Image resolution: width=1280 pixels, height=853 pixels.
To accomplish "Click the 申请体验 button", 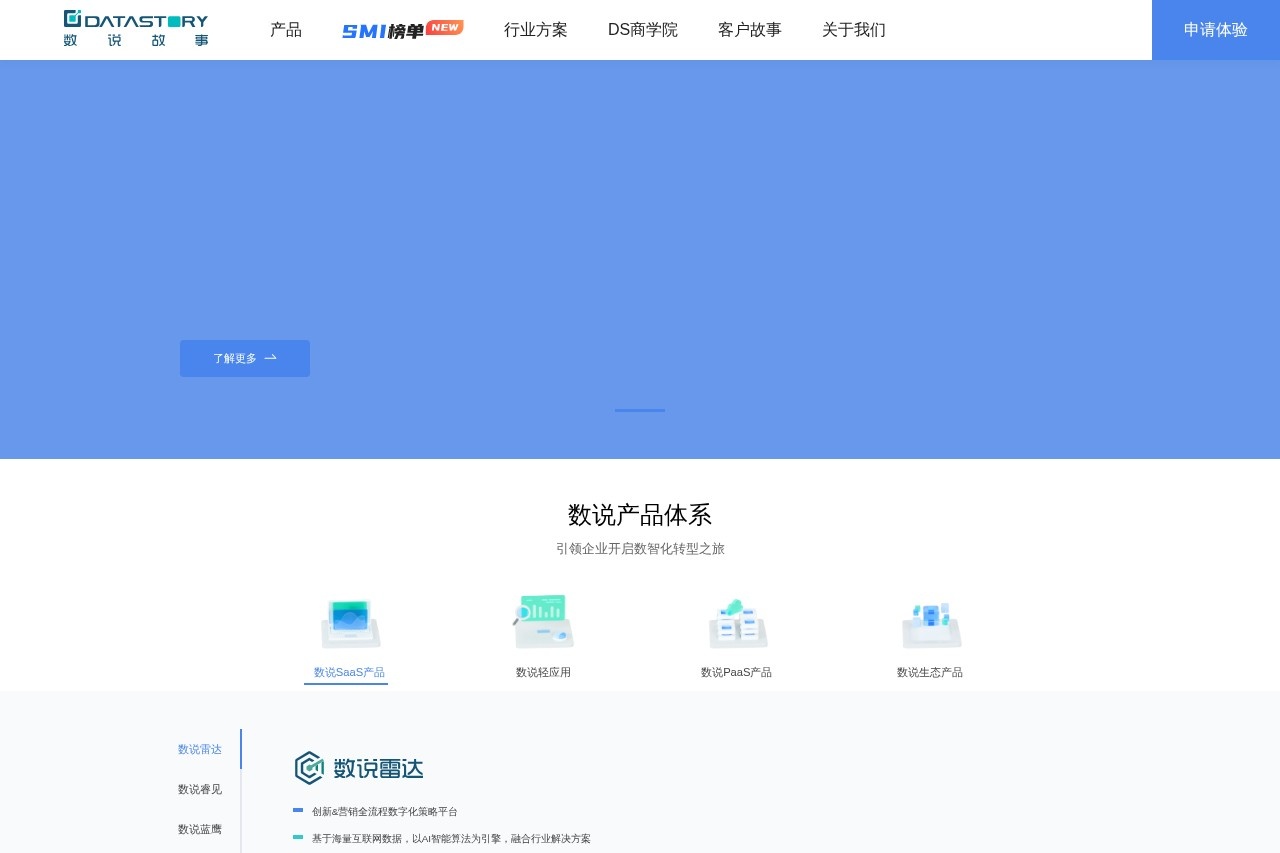I will 1215,30.
